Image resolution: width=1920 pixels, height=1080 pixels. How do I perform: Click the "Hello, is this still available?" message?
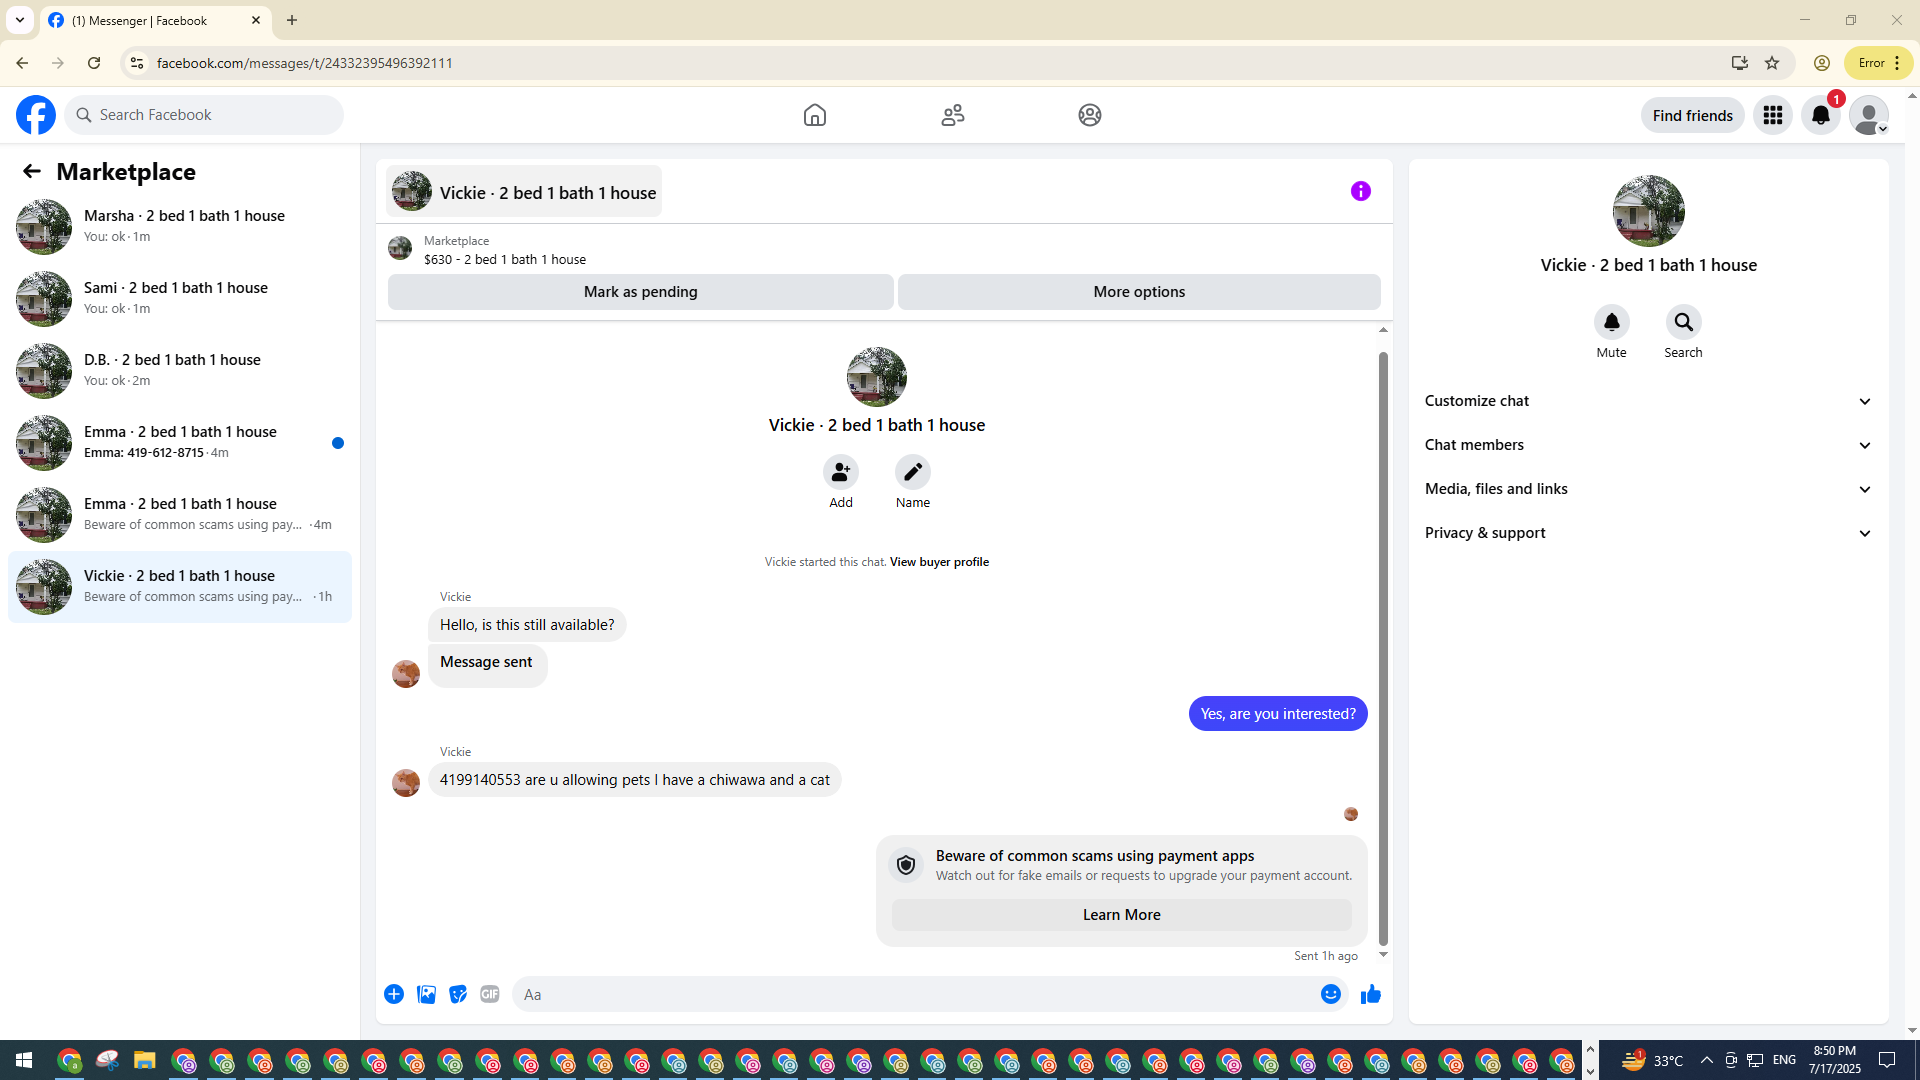tap(527, 625)
